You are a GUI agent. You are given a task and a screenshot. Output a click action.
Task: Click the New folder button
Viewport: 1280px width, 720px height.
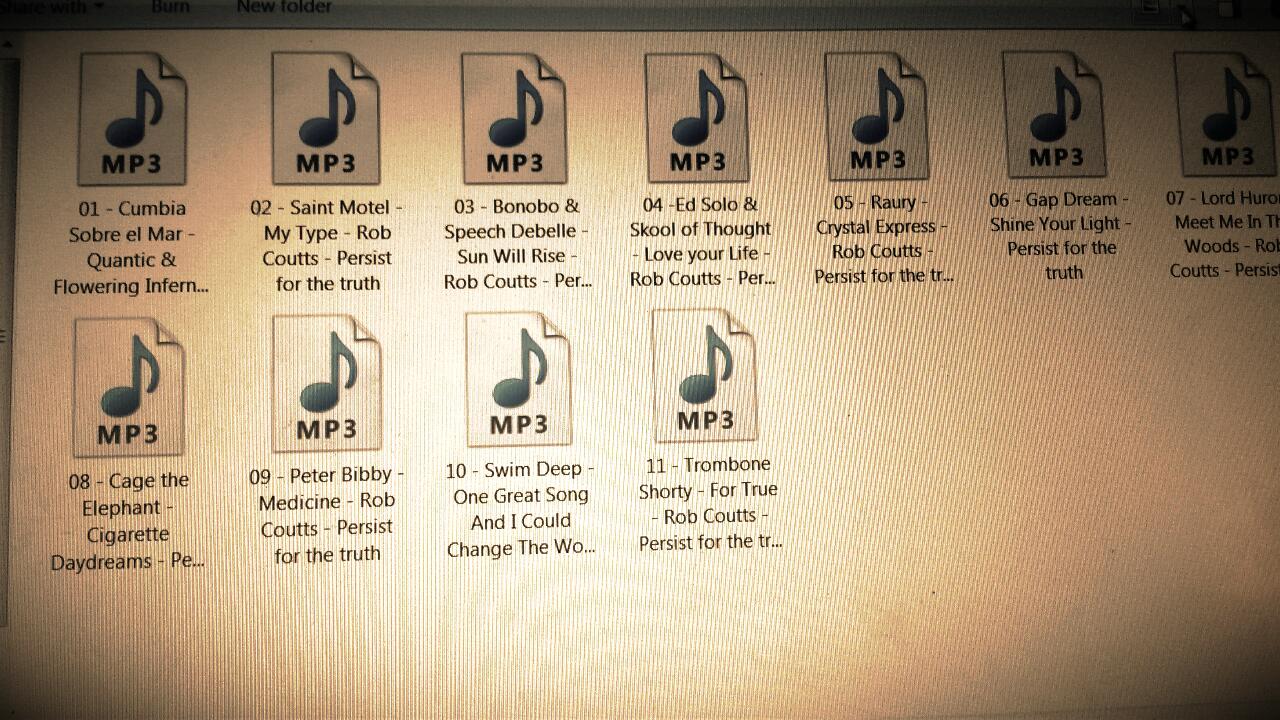(284, 7)
